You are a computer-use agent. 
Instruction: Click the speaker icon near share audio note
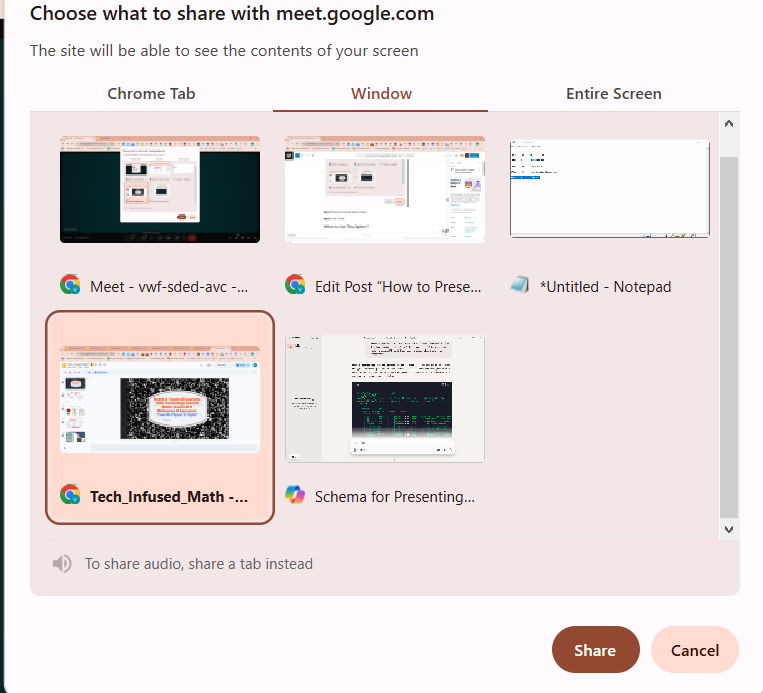pyautogui.click(x=62, y=564)
